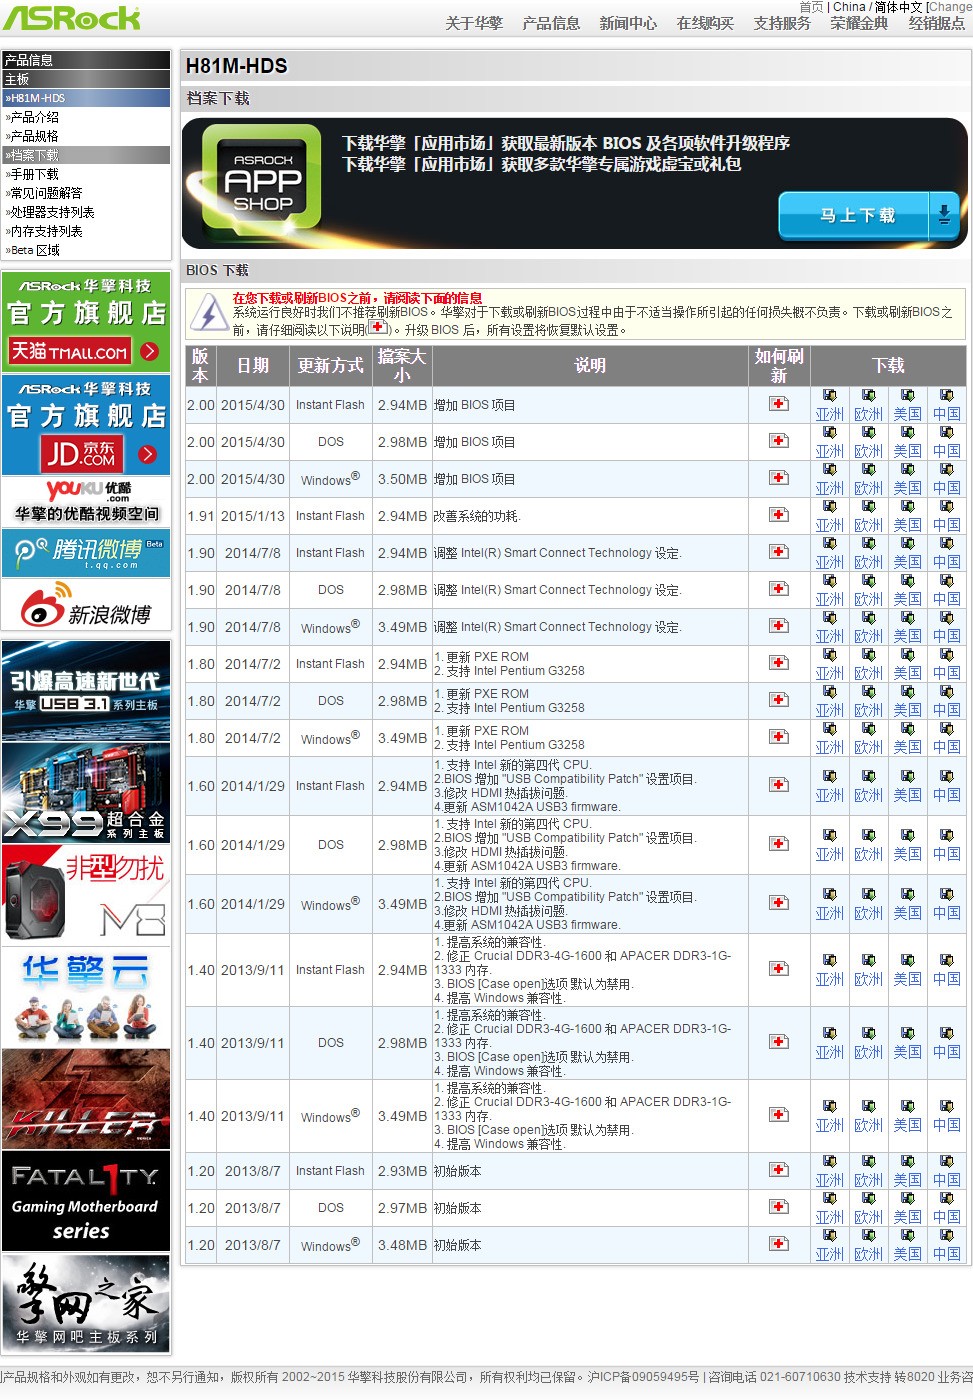The width and height of the screenshot is (973, 1400).
Task: Open how-to-flash icon for 2.00 Instant Flash row
Action: pos(779,404)
